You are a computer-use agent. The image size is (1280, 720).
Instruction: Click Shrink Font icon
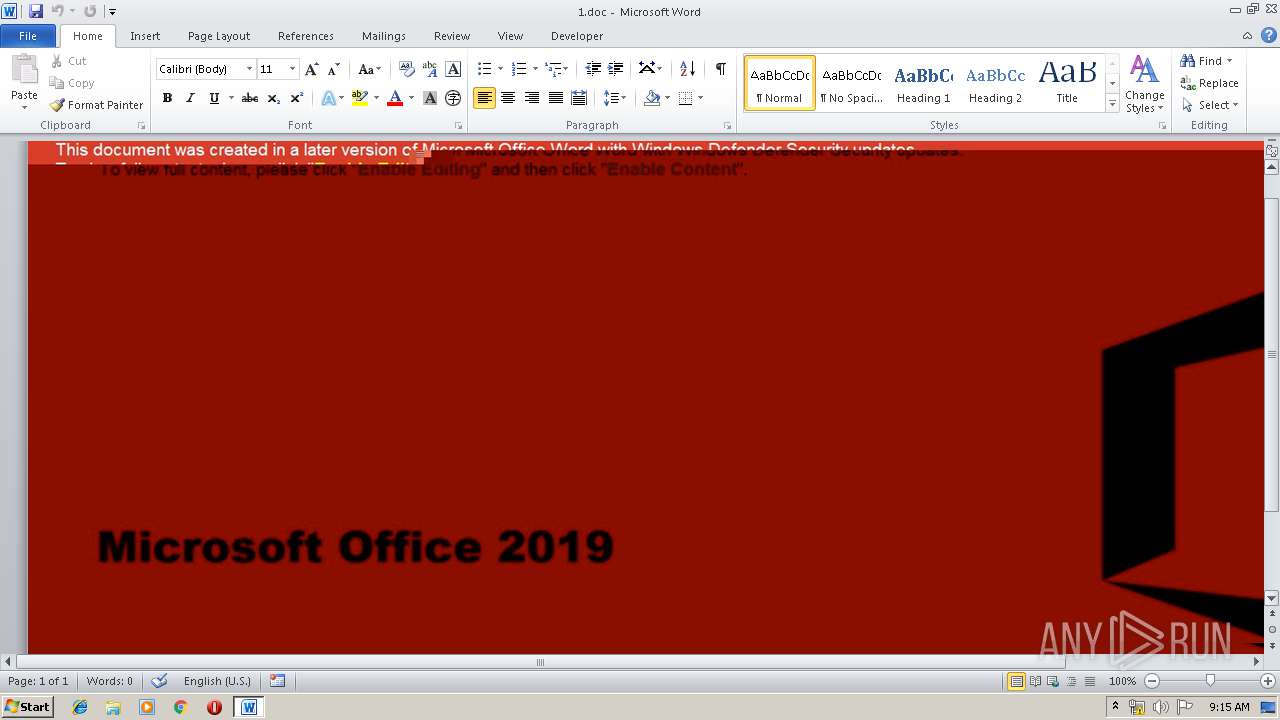(334, 69)
